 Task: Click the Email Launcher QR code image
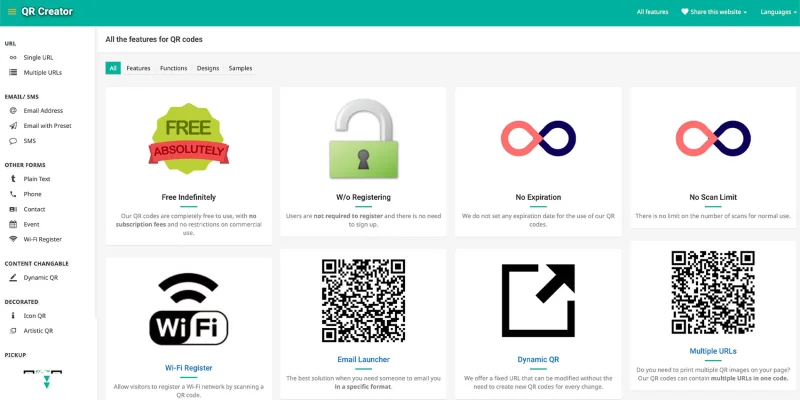[363, 301]
